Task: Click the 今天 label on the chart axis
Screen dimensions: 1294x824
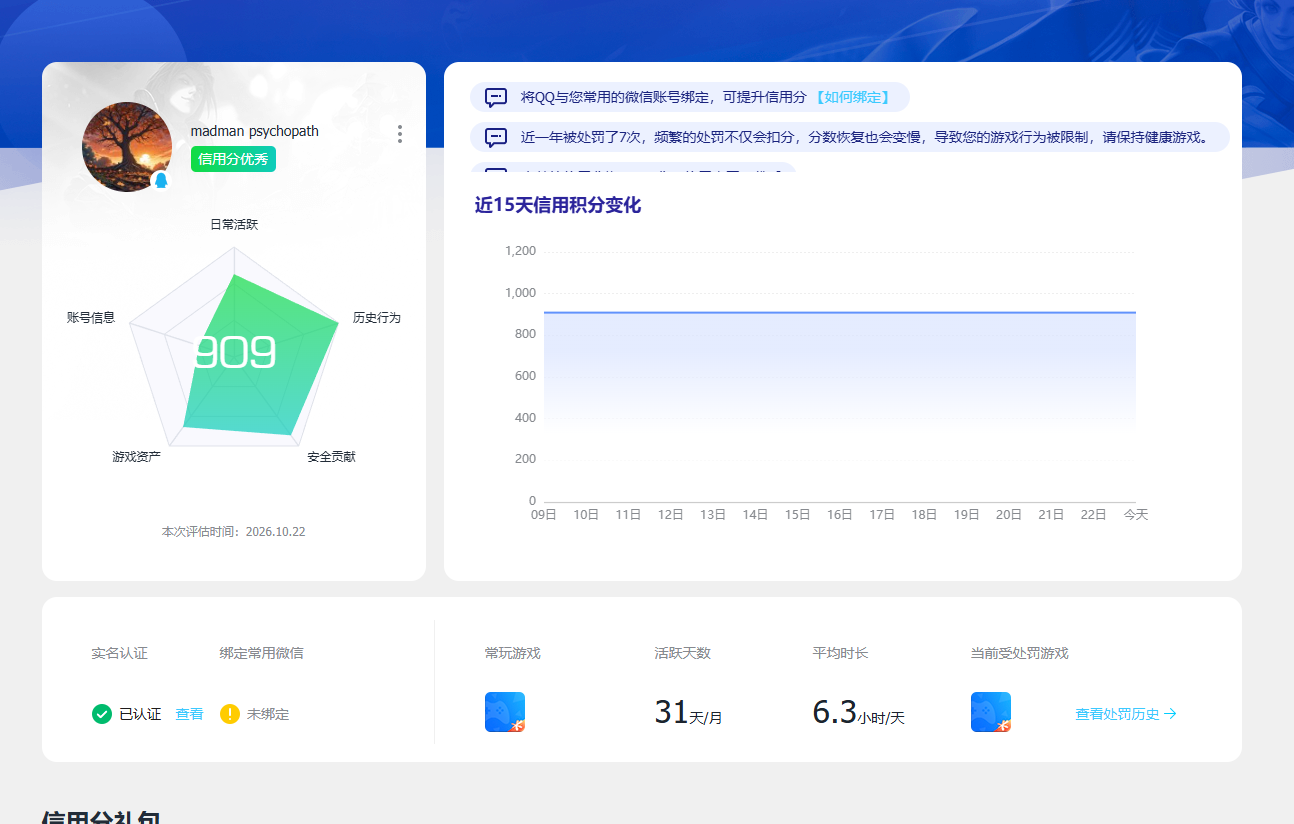Action: 1136,515
